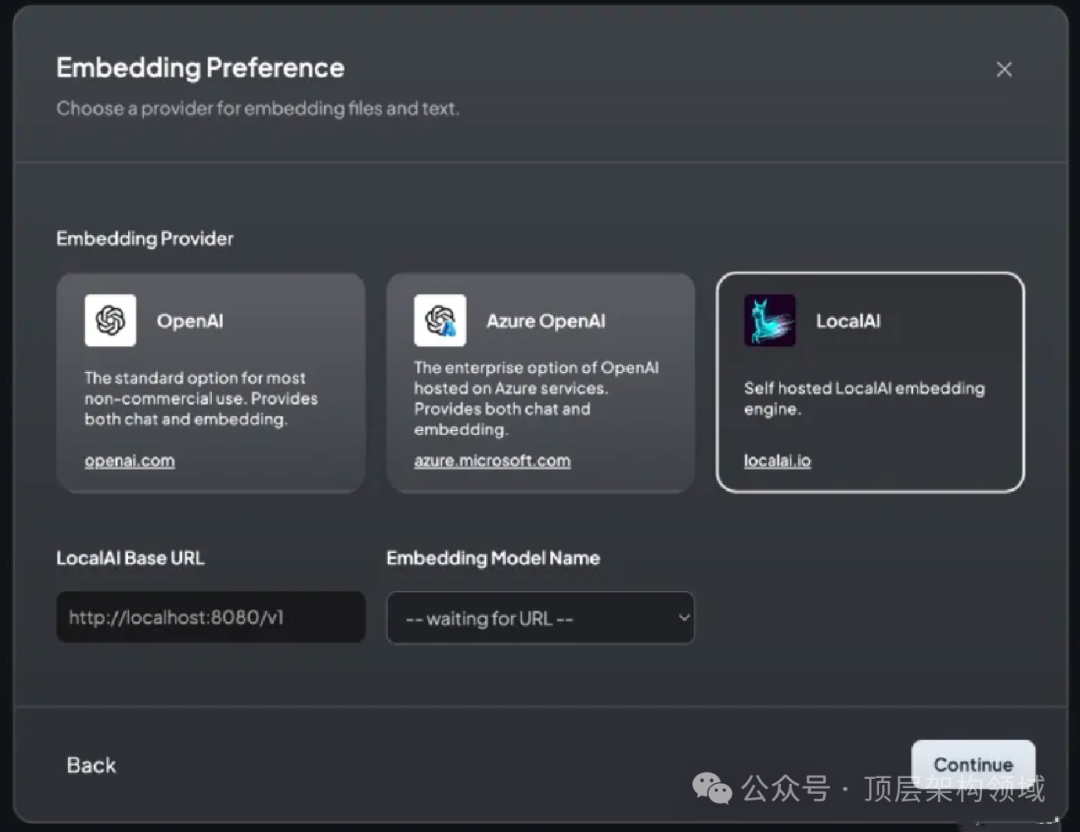Click the Continue button
The height and width of the screenshot is (832, 1080).
[x=973, y=765]
